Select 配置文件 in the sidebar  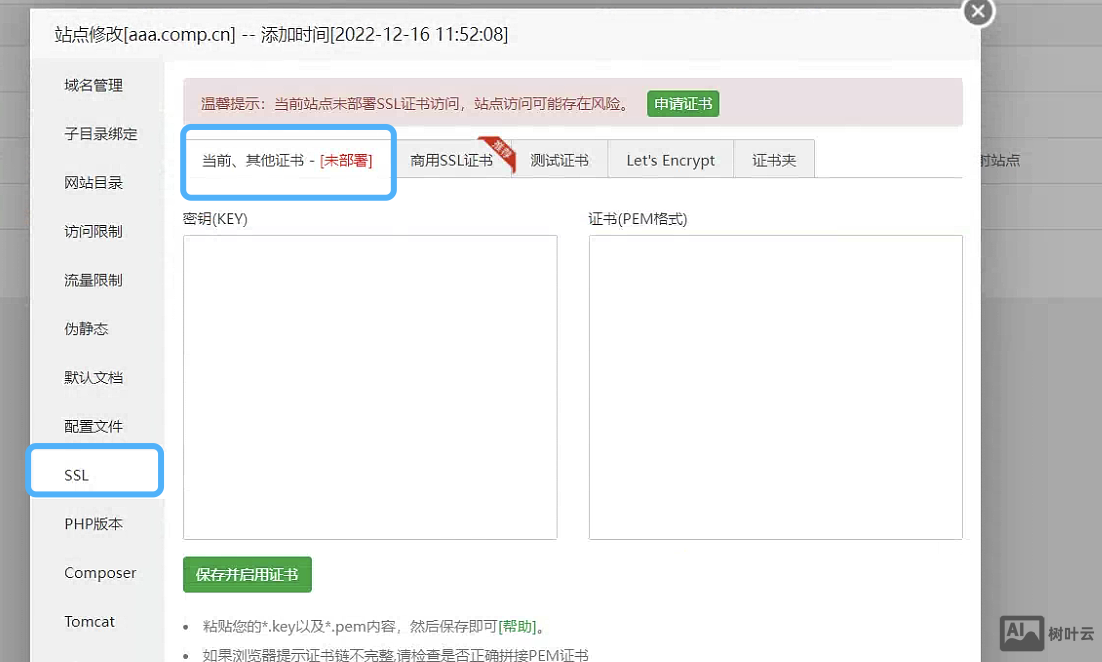(x=94, y=426)
